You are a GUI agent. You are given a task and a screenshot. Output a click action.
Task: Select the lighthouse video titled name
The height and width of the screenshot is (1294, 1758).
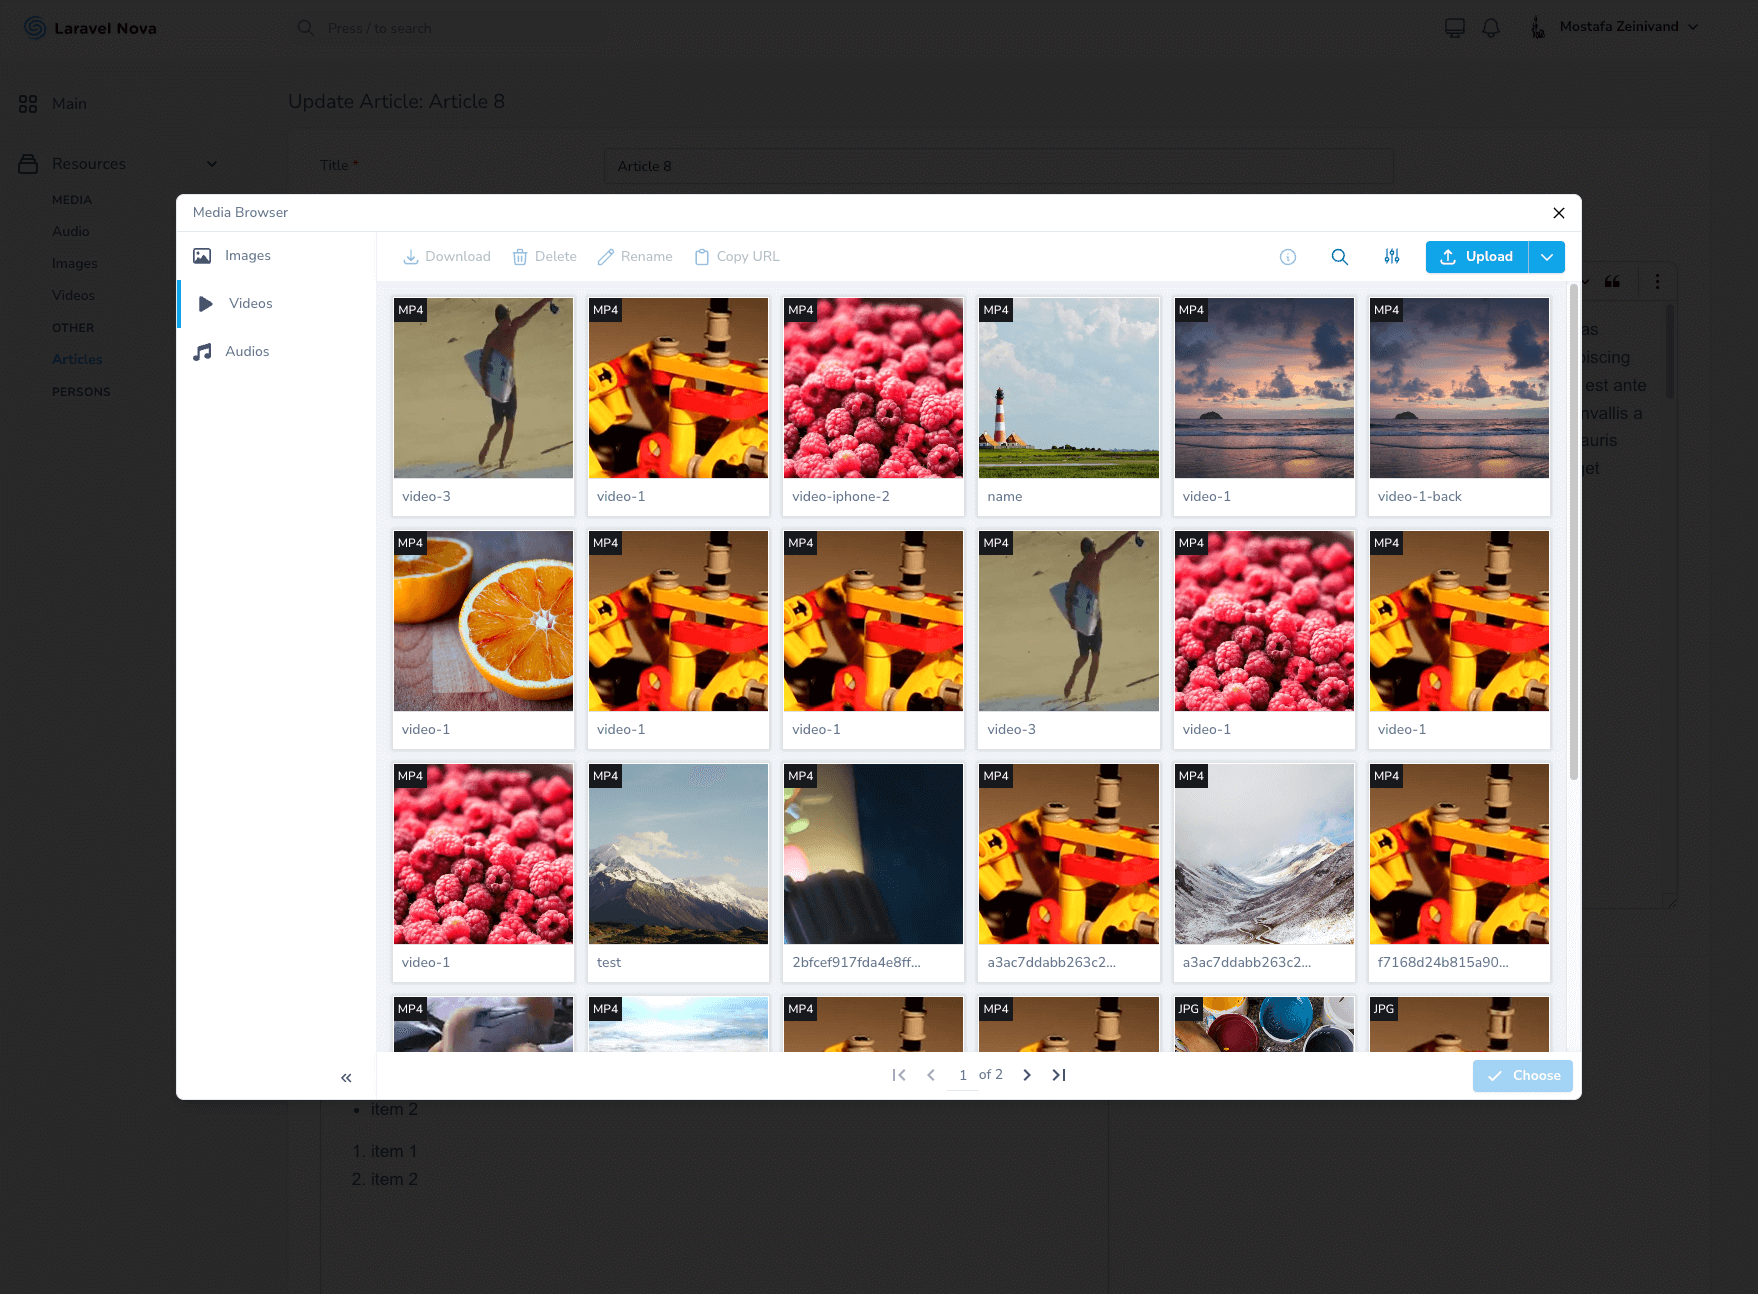point(1068,388)
